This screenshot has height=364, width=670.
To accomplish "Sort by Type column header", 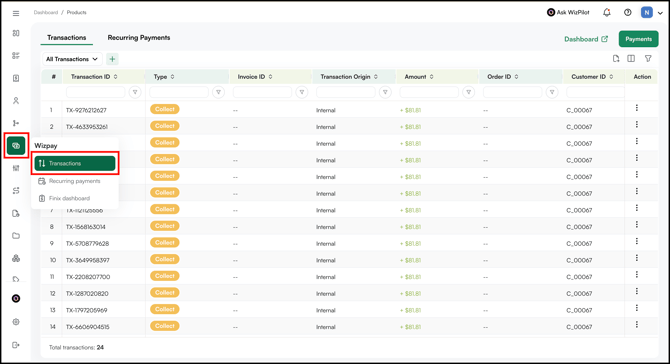I will [164, 77].
